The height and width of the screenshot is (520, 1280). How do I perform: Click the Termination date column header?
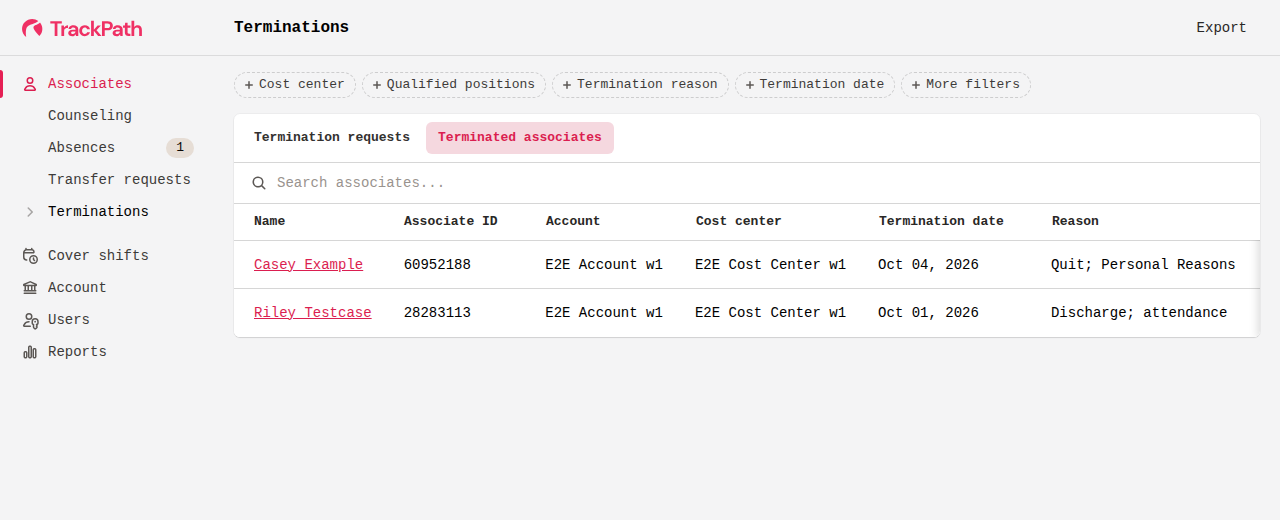(941, 221)
